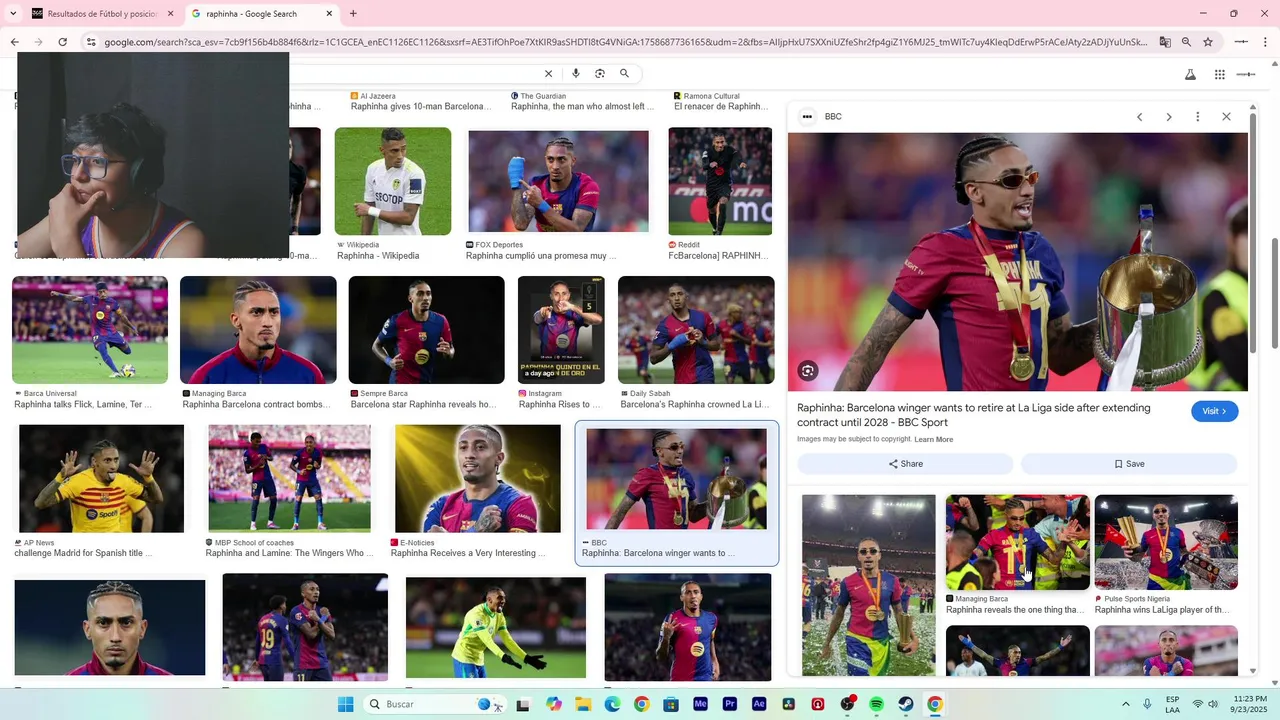This screenshot has width=1280, height=720.
Task: Open the taskbar clock showing 11:23 PM
Action: click(1251, 704)
